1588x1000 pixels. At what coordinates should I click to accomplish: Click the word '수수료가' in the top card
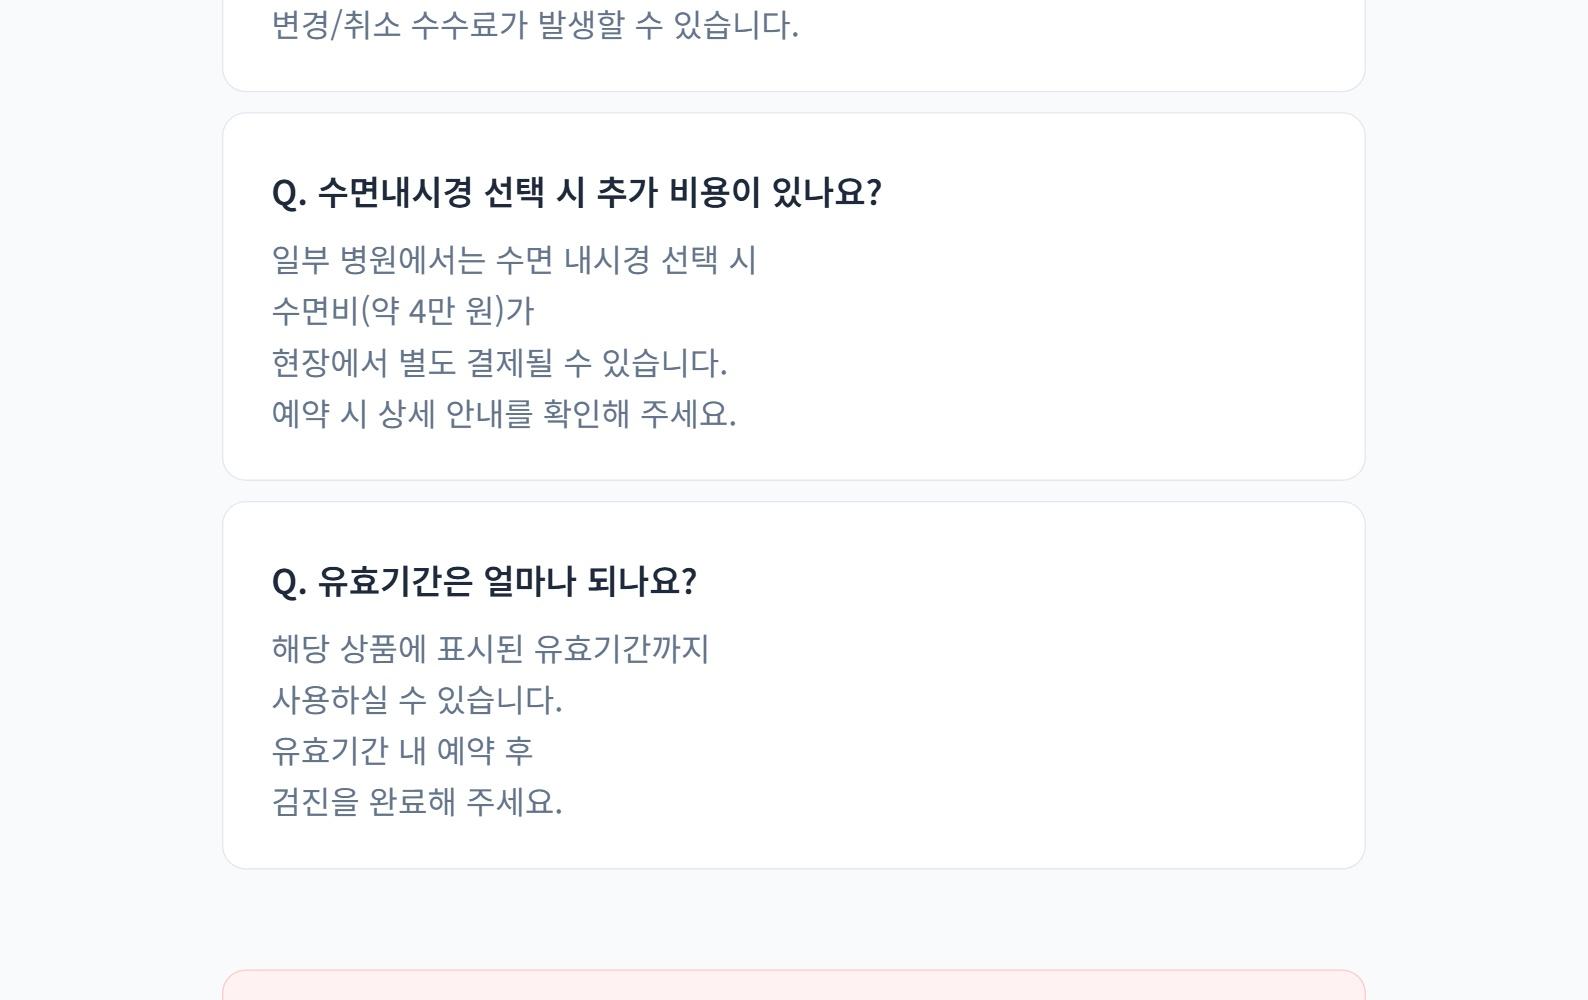click(469, 26)
